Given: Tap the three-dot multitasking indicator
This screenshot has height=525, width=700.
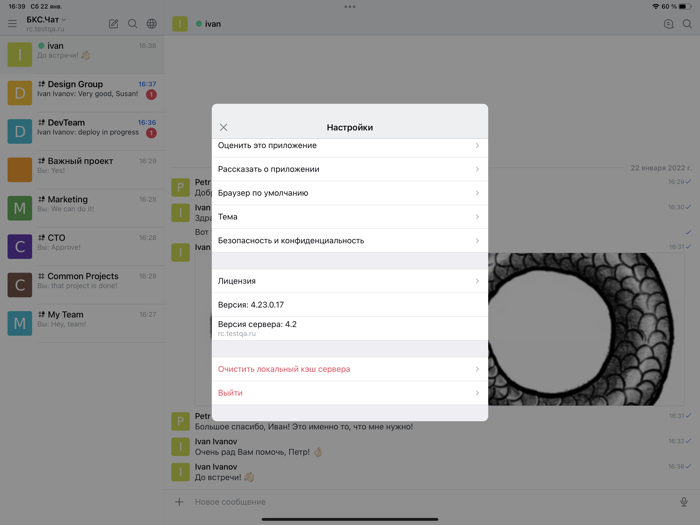Looking at the screenshot, I should 350,7.
